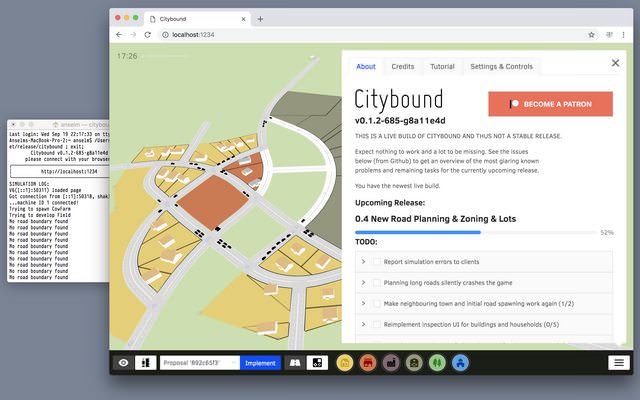Viewport: 640px width, 400px height.
Task: Check the 'Report simulation errors to clients' checkbox
Action: pyautogui.click(x=377, y=262)
